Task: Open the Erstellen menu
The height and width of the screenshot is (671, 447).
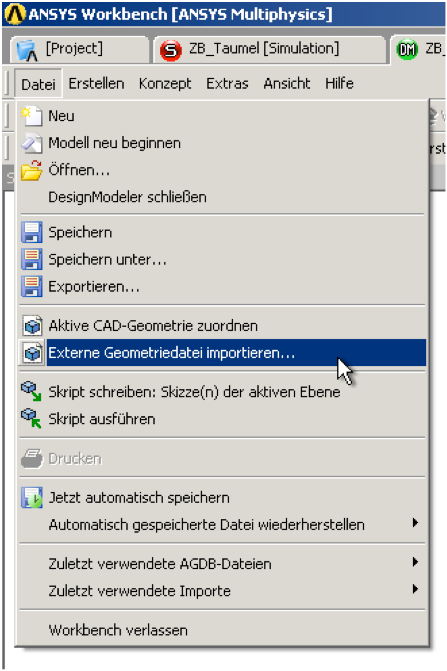Action: [96, 84]
